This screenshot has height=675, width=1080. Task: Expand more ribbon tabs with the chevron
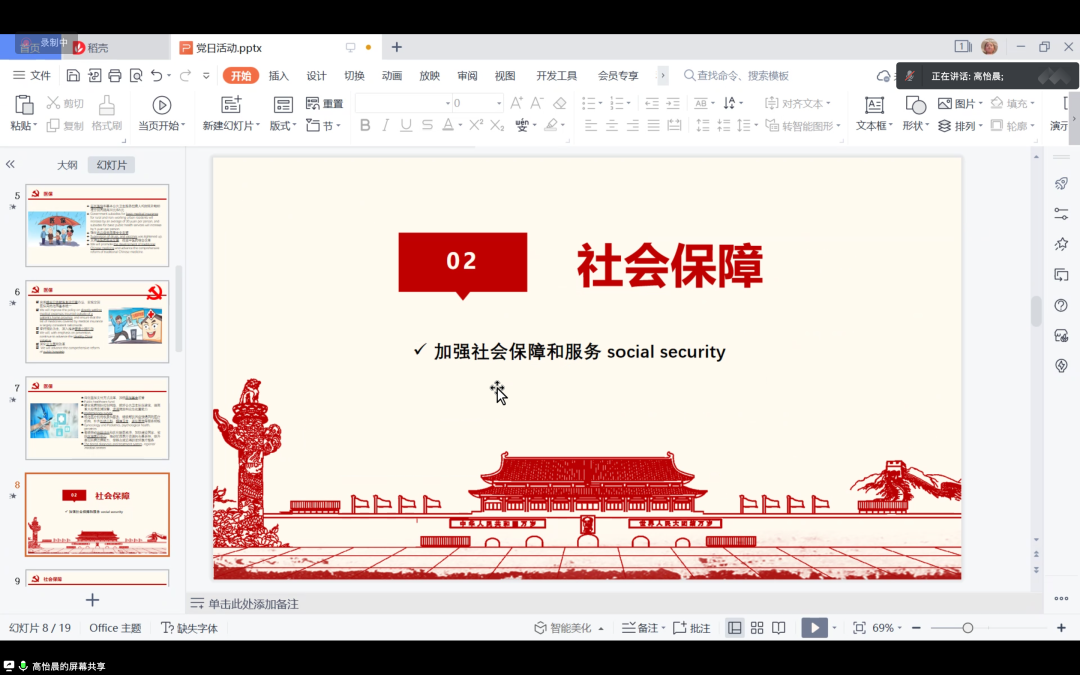pos(663,75)
